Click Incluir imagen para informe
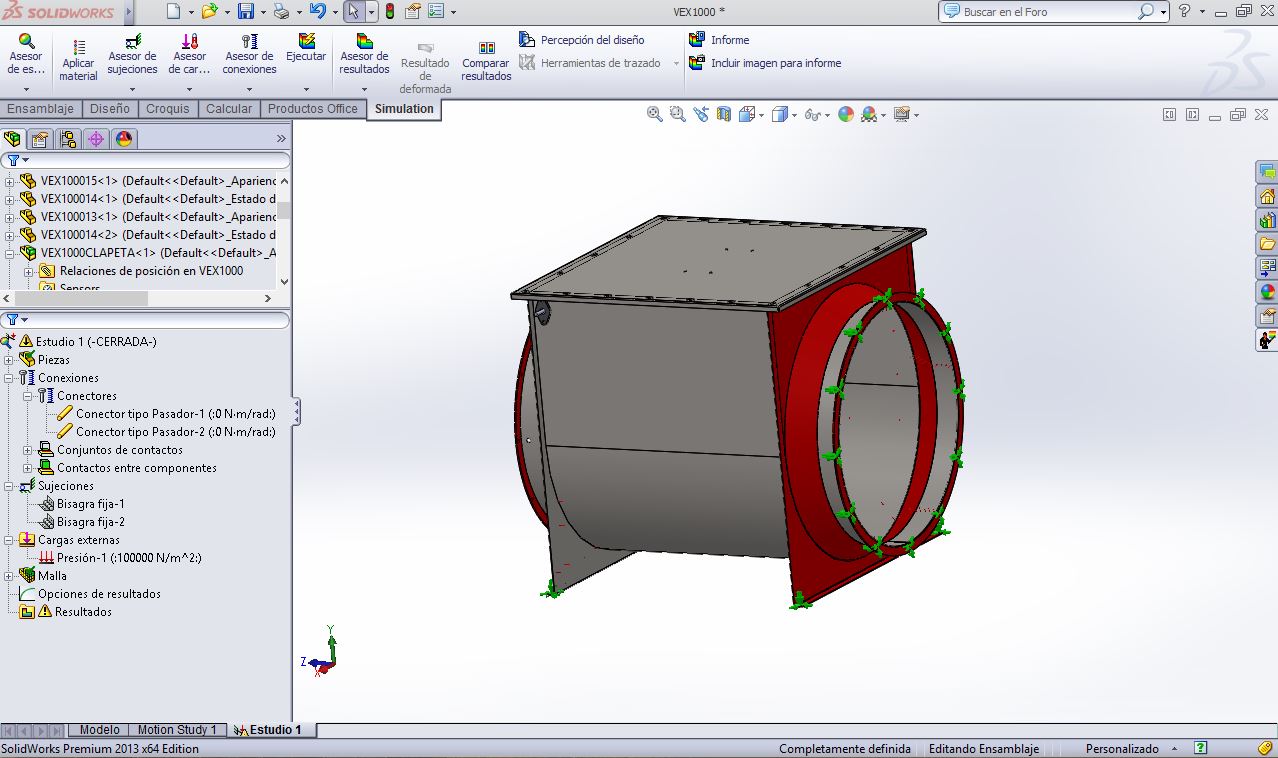Image resolution: width=1278 pixels, height=758 pixels. tap(765, 63)
